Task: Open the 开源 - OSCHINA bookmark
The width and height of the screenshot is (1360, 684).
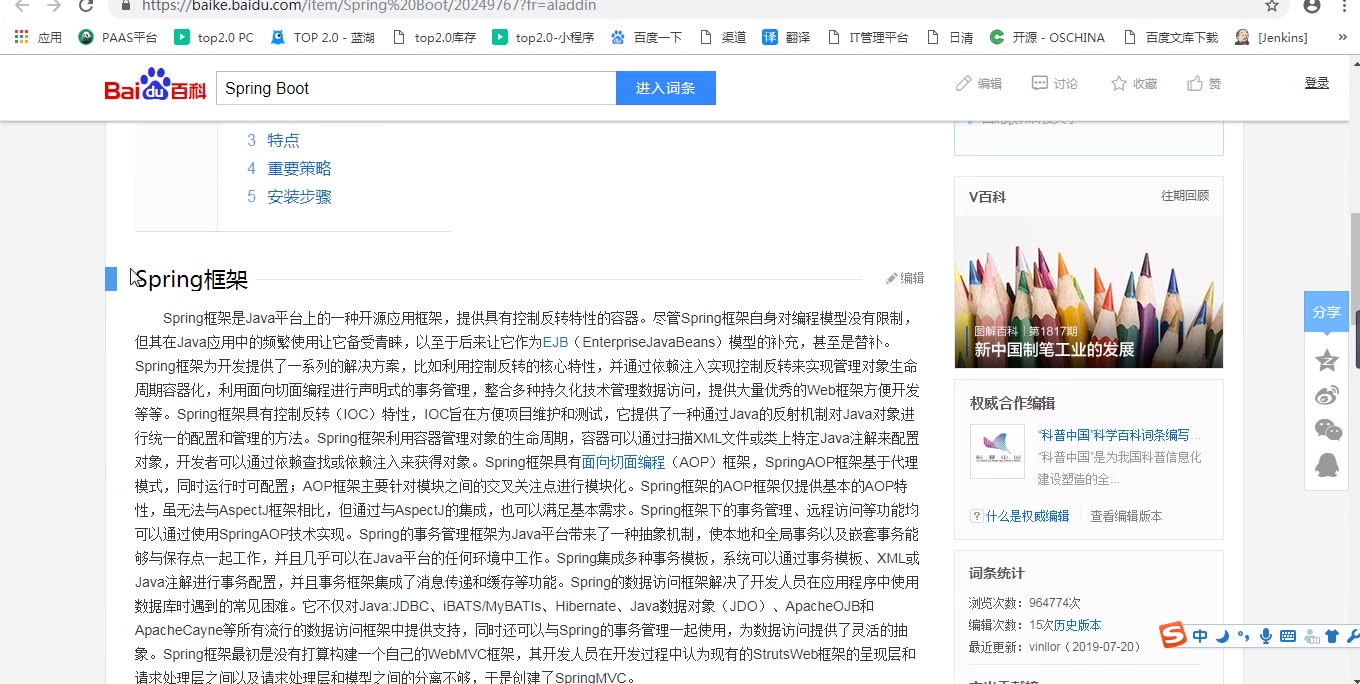Action: (x=1047, y=37)
